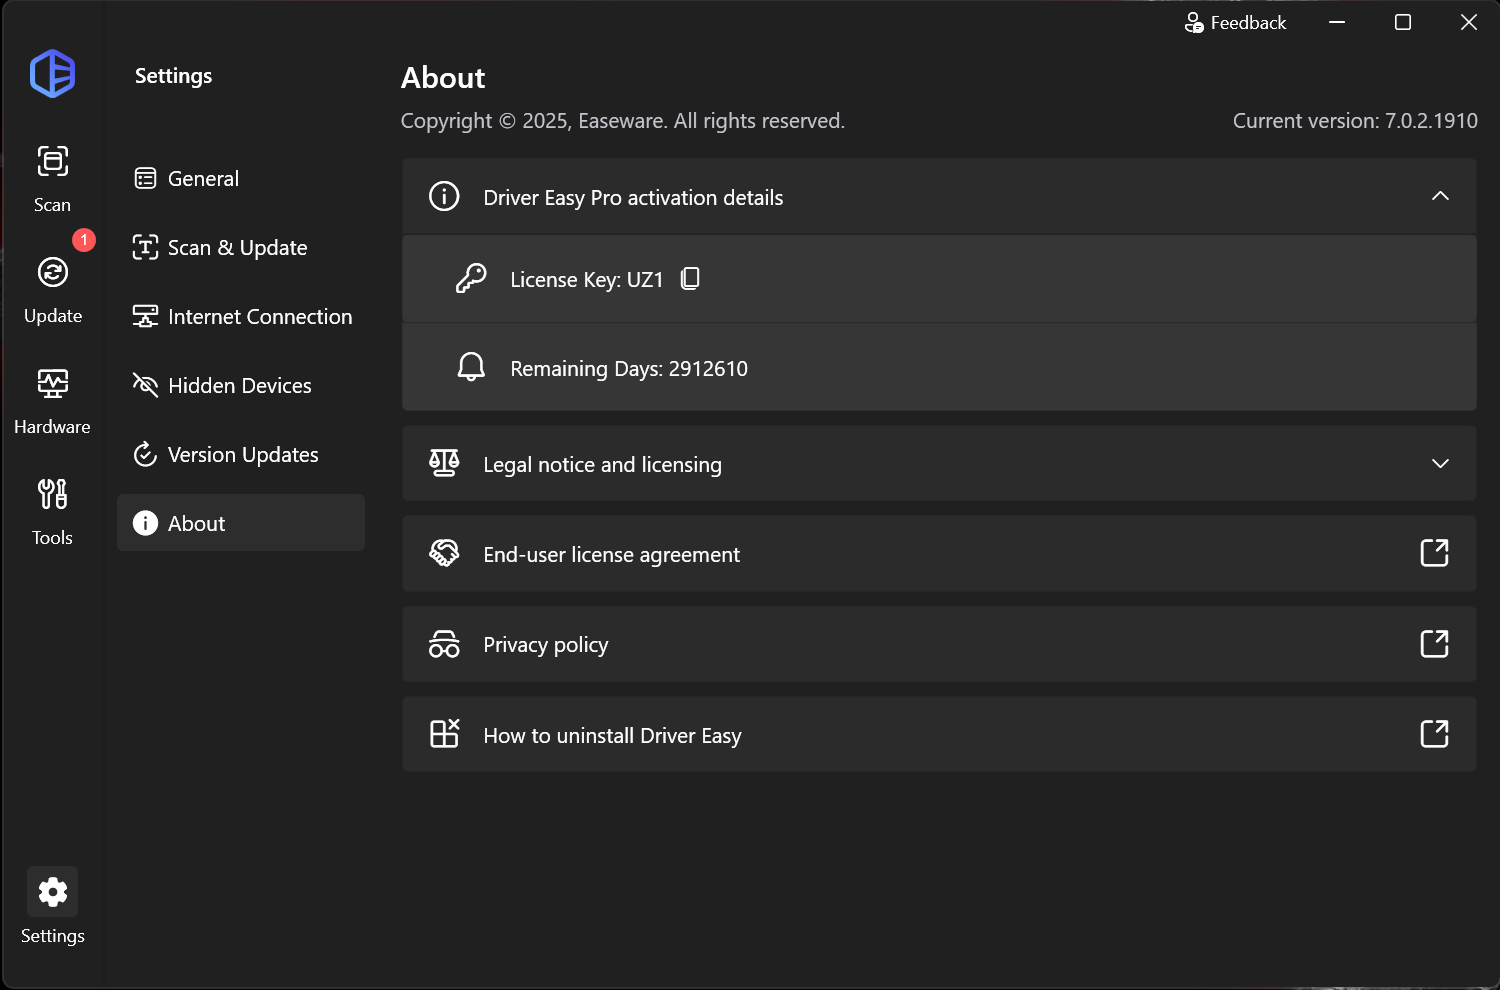Click the spy glasses Privacy policy icon
The width and height of the screenshot is (1500, 990).
coord(444,644)
